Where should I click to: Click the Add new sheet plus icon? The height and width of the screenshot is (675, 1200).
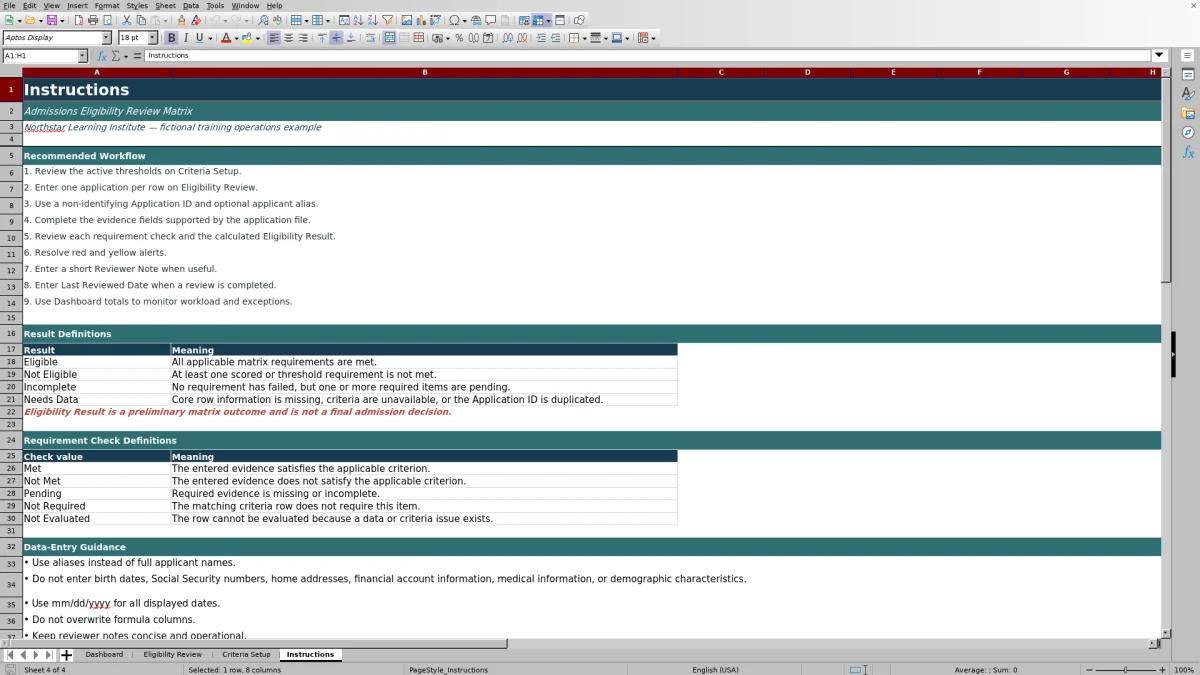point(66,655)
